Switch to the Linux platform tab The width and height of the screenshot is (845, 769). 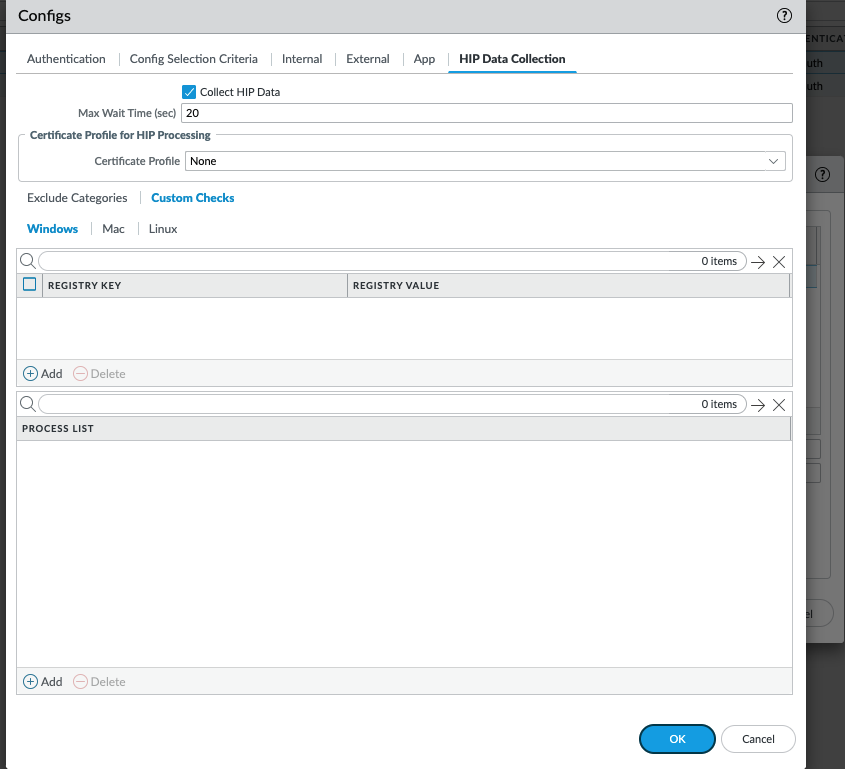coord(162,228)
